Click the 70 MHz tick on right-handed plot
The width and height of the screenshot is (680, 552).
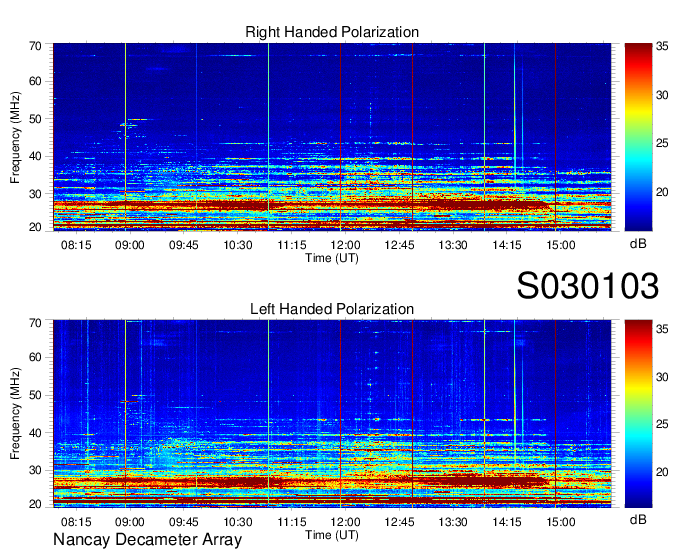pyautogui.click(x=35, y=46)
